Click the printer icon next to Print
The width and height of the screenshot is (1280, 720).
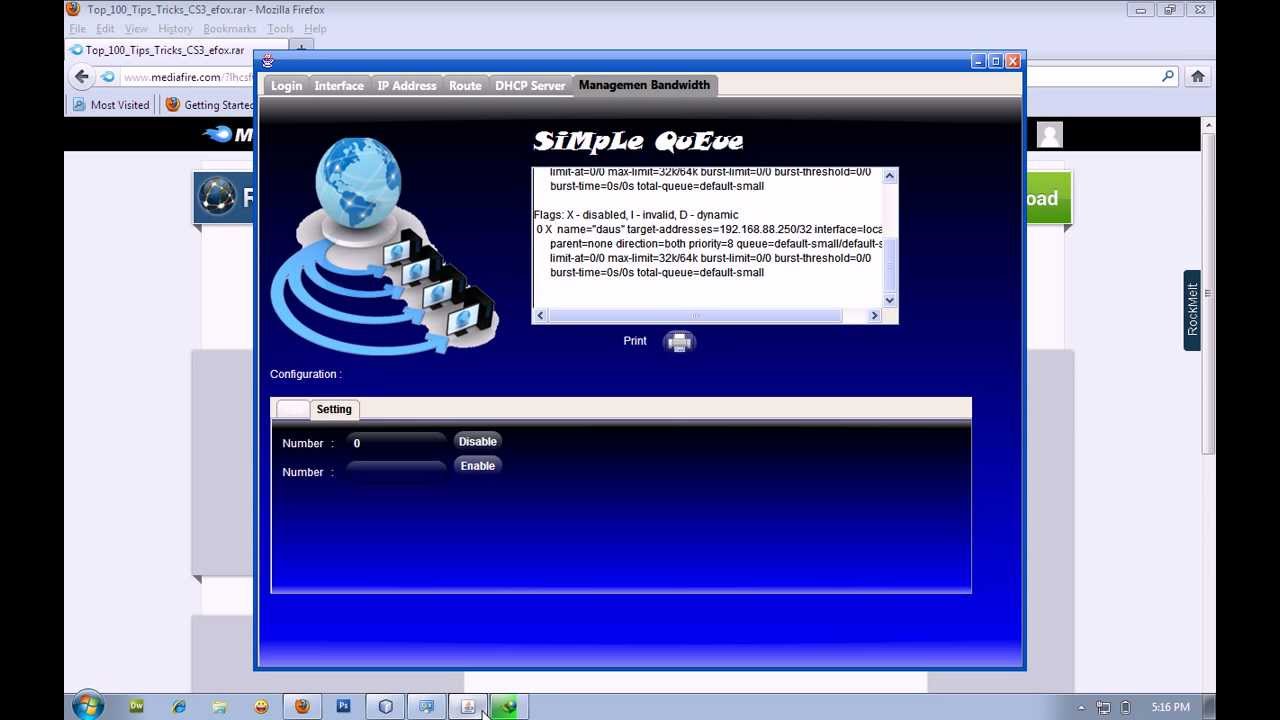(x=680, y=342)
